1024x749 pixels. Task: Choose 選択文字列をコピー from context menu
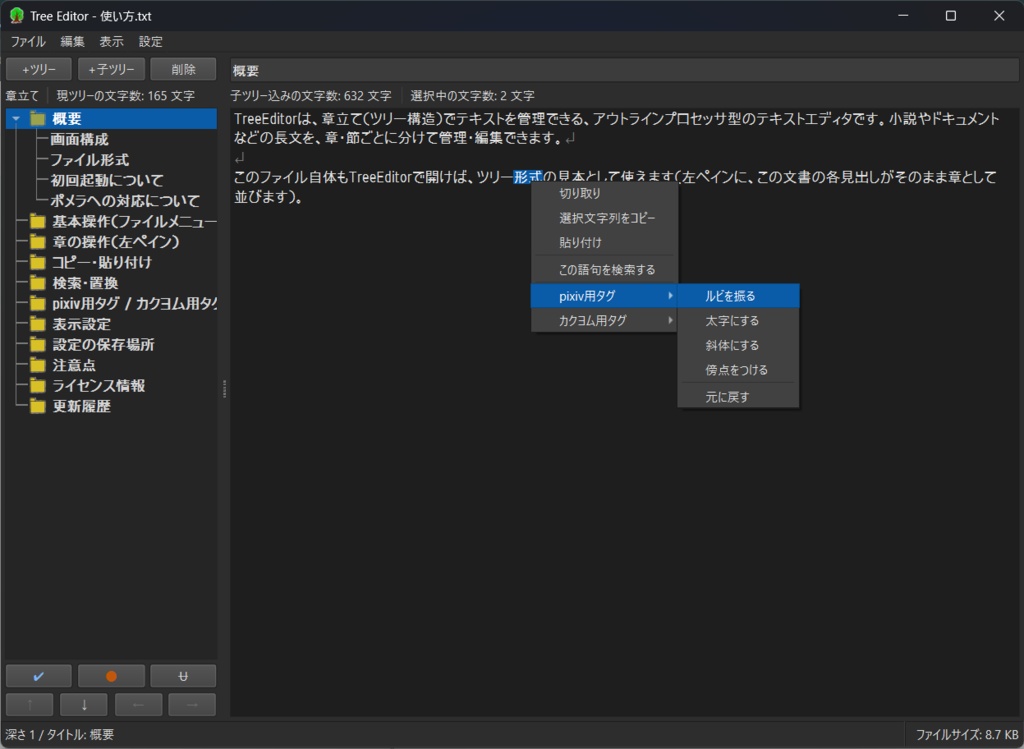pyautogui.click(x=604, y=218)
